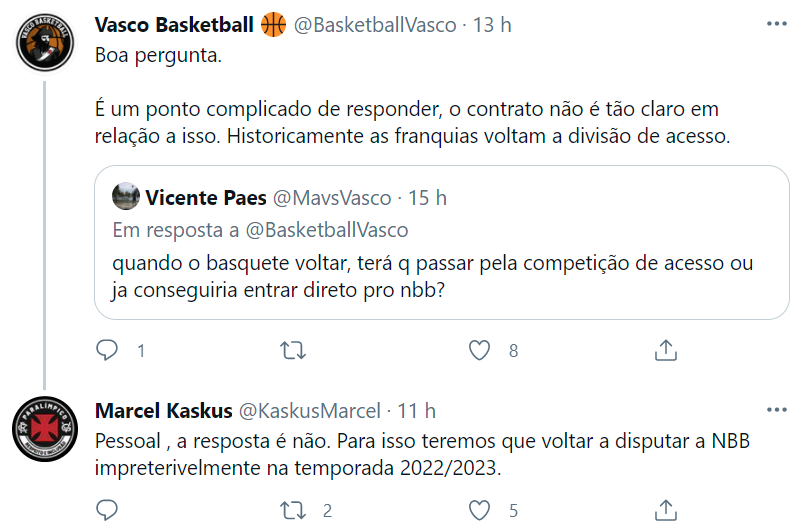Open more options for Vasco Basketball tweet

[x=775, y=23]
